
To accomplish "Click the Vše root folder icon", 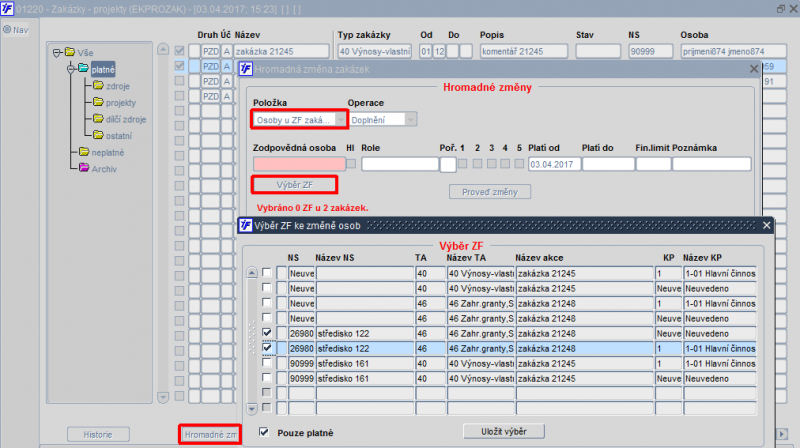I will pyautogui.click(x=70, y=52).
